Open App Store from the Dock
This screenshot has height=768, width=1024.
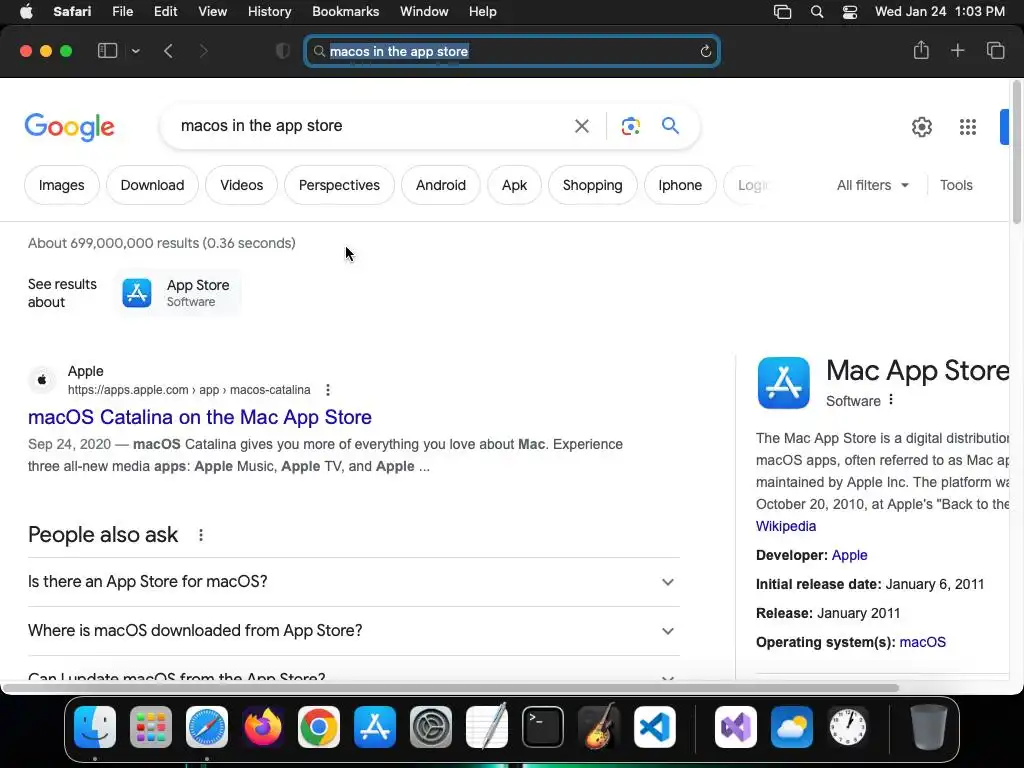pyautogui.click(x=375, y=727)
